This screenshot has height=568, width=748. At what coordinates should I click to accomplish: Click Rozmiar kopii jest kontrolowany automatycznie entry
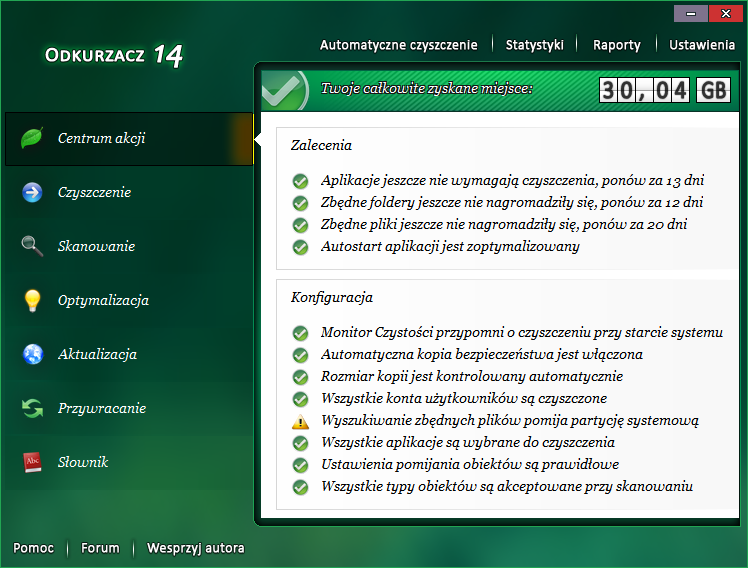[x=472, y=376]
